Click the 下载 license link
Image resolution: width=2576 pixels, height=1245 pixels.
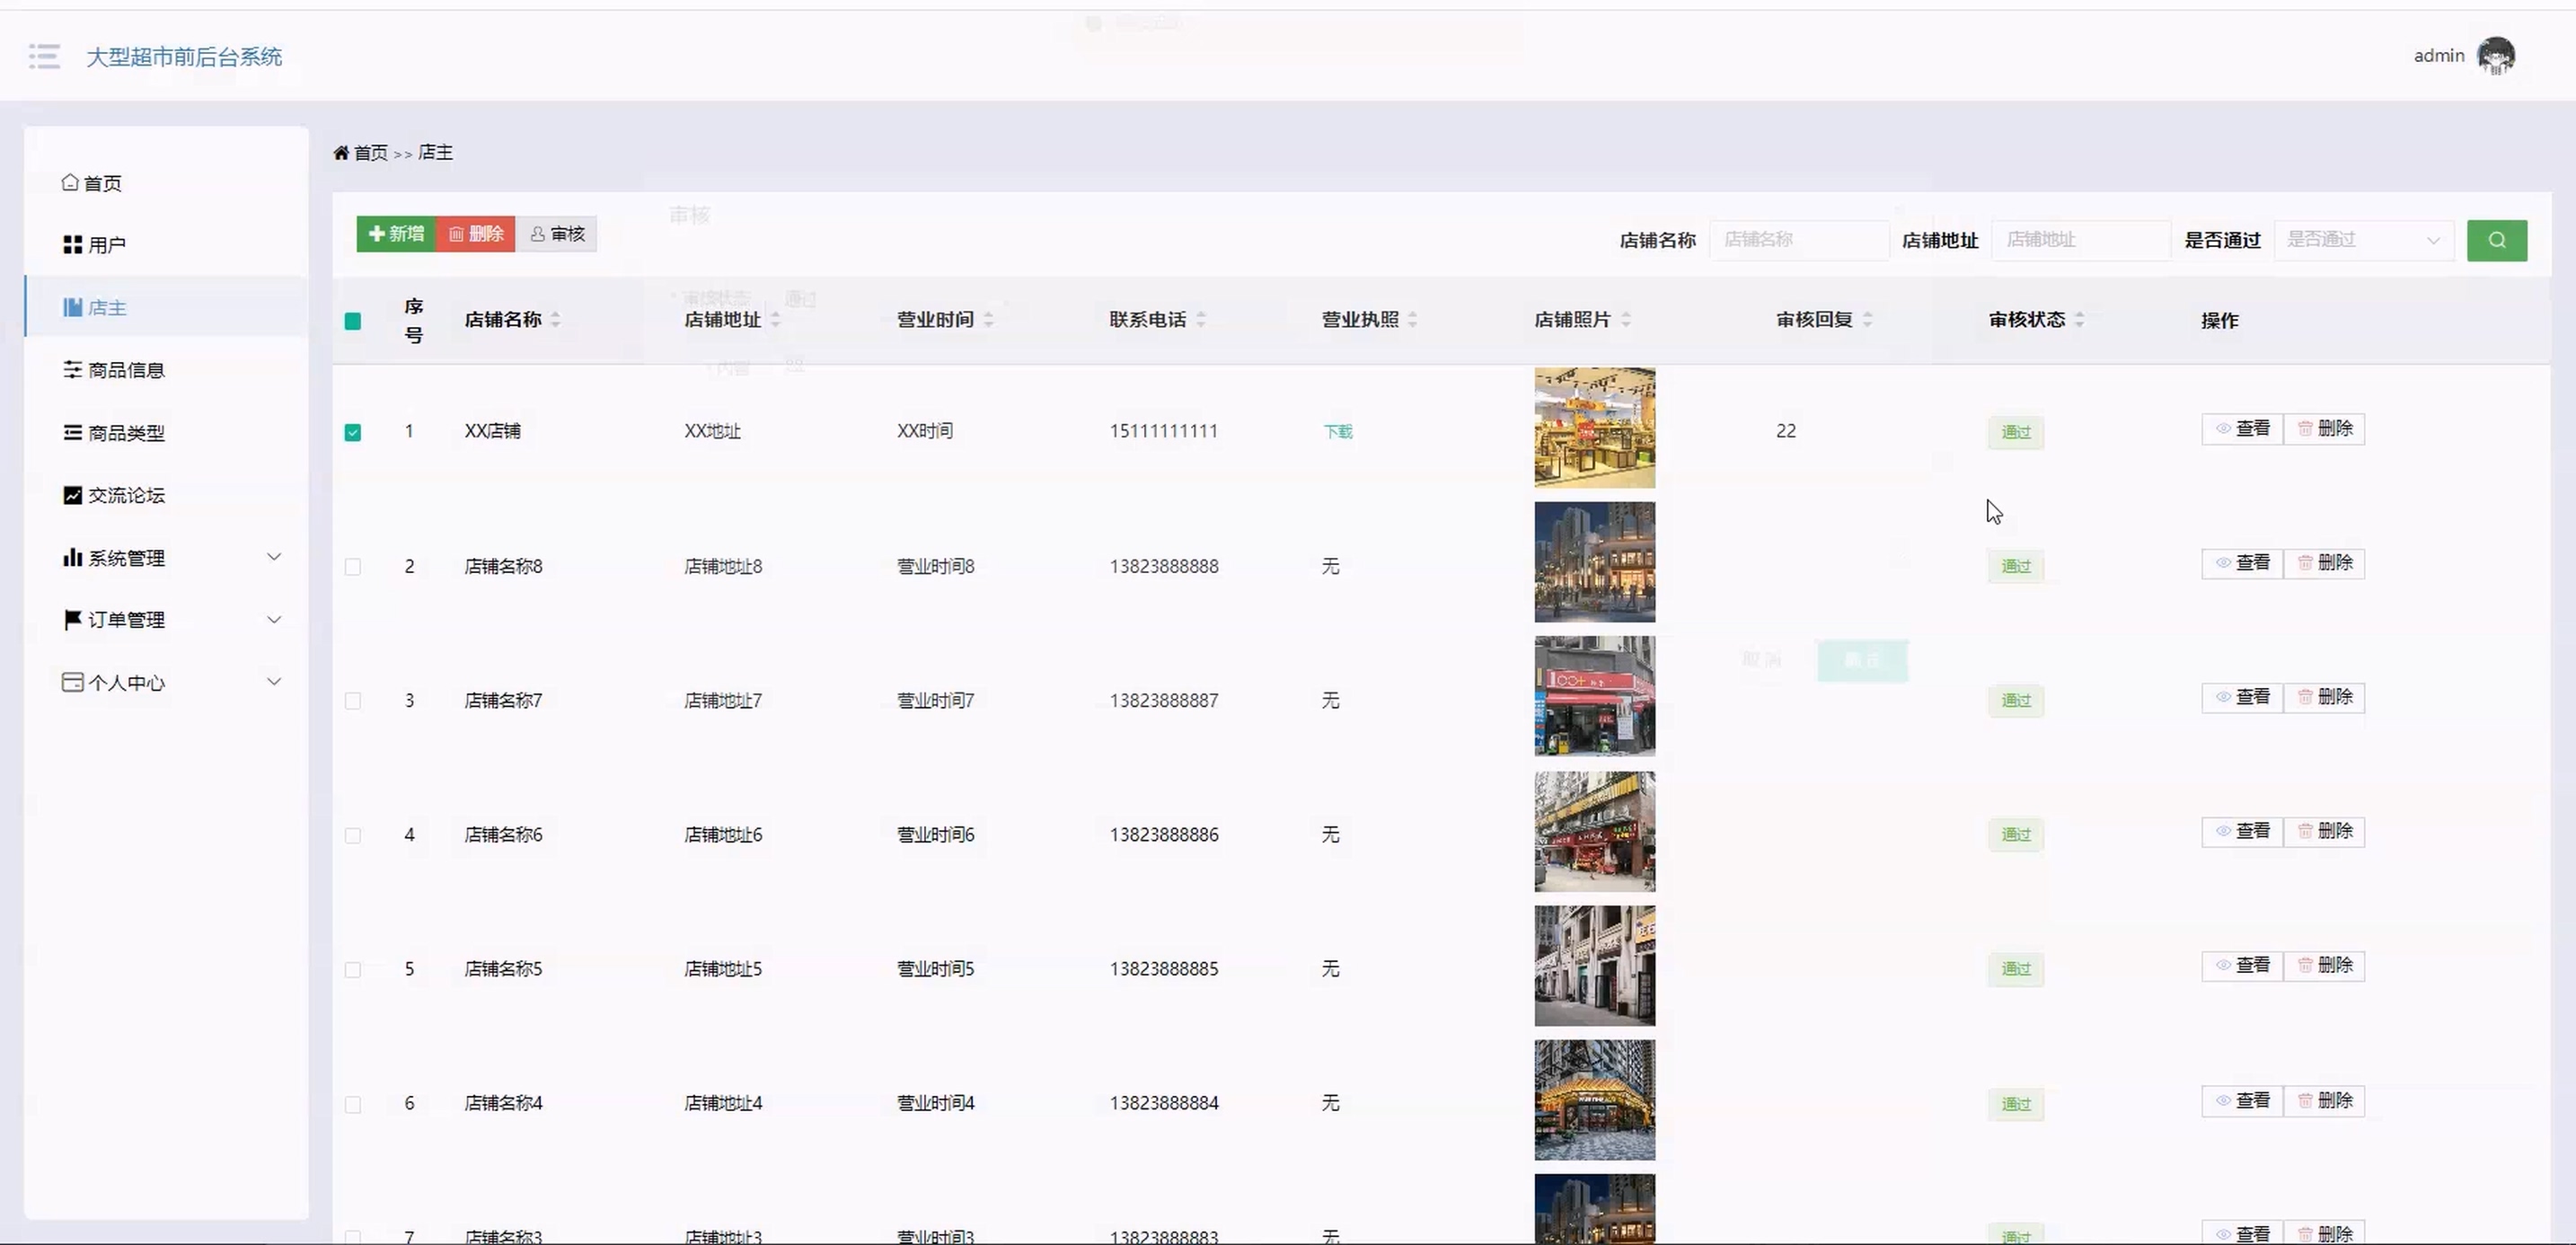pos(1337,432)
